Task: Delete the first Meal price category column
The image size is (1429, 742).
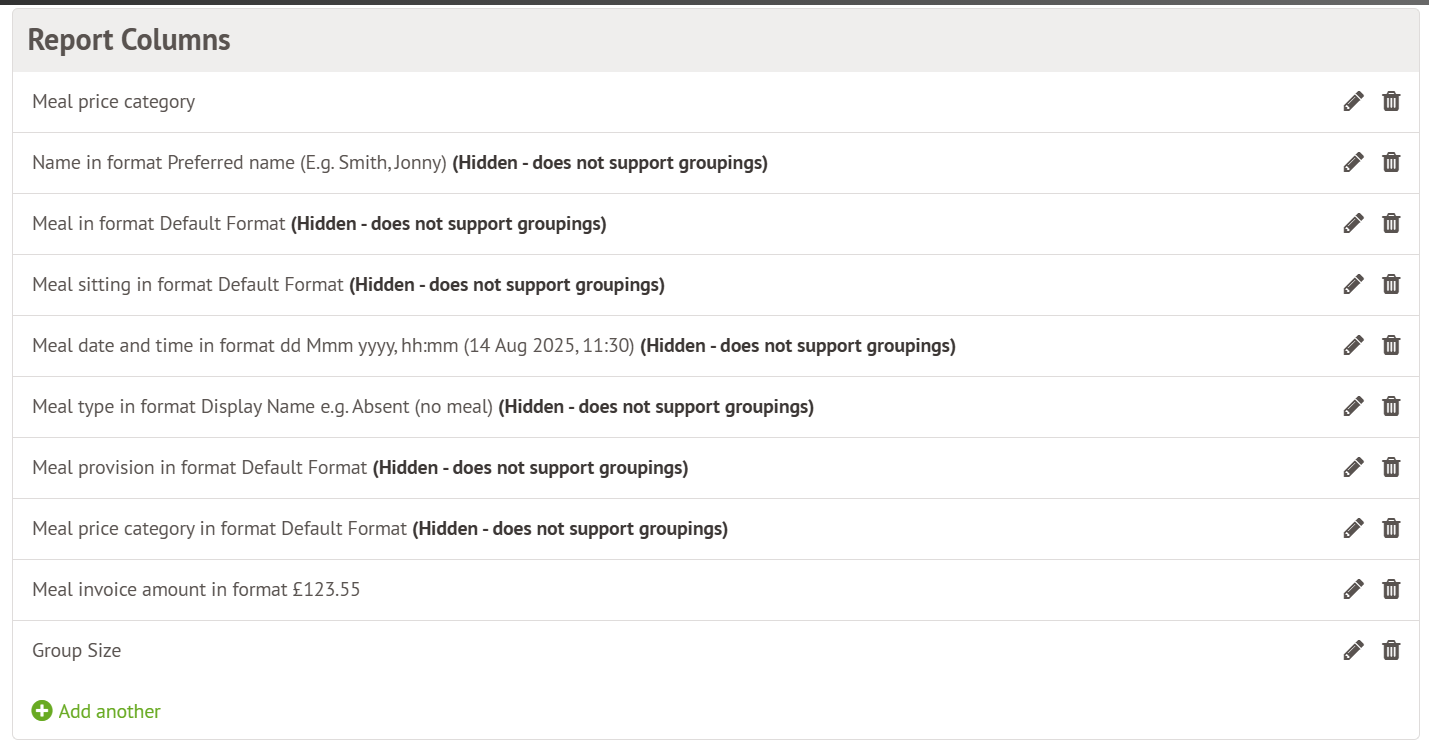Action: [x=1391, y=101]
